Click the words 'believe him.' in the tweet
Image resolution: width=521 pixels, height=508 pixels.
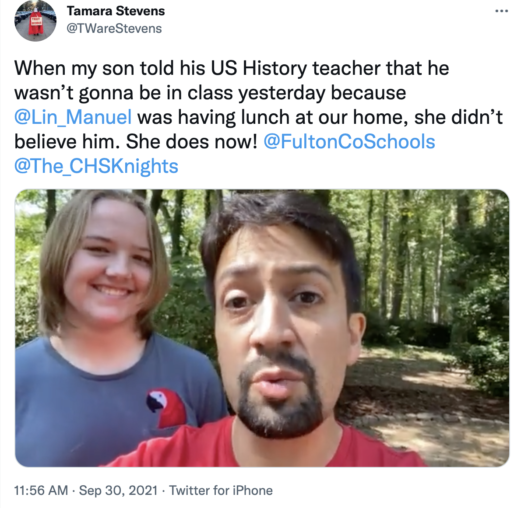[x=67, y=142]
